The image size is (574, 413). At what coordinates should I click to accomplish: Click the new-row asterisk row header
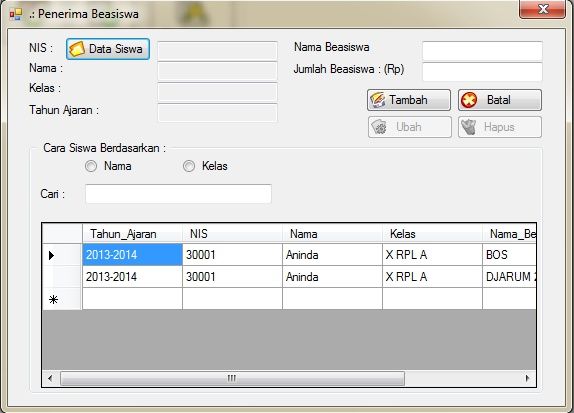[x=62, y=299]
